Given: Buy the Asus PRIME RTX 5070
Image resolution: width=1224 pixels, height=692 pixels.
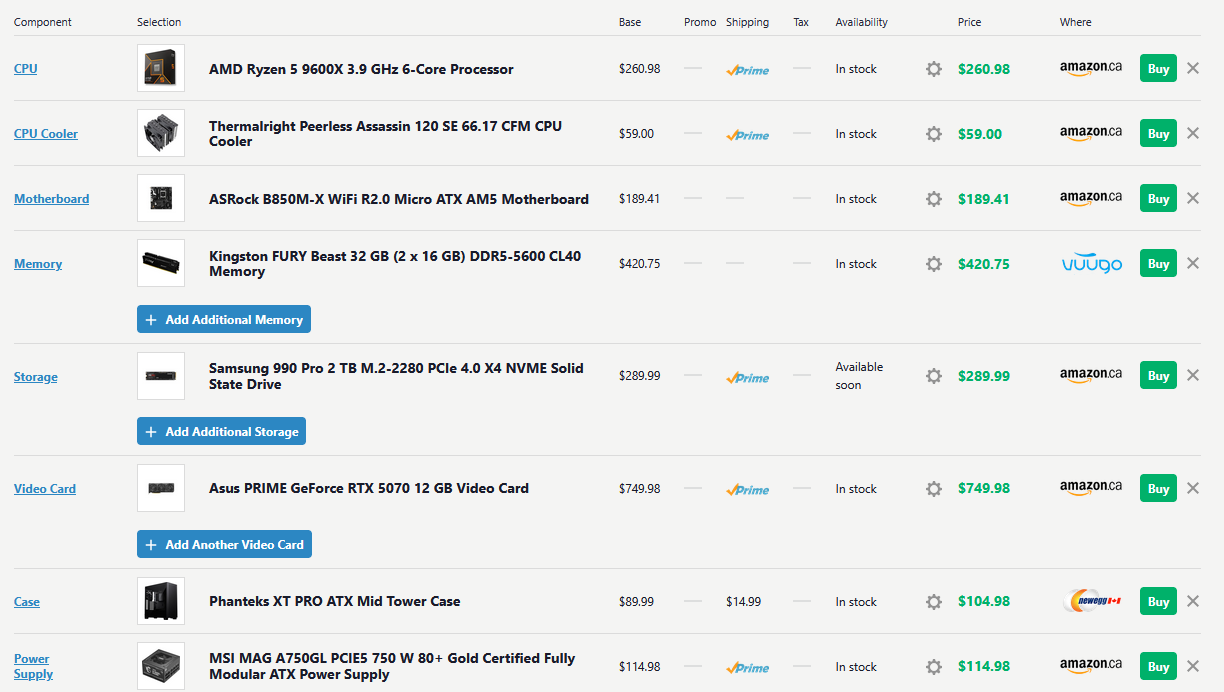Looking at the screenshot, I should click(1158, 489).
